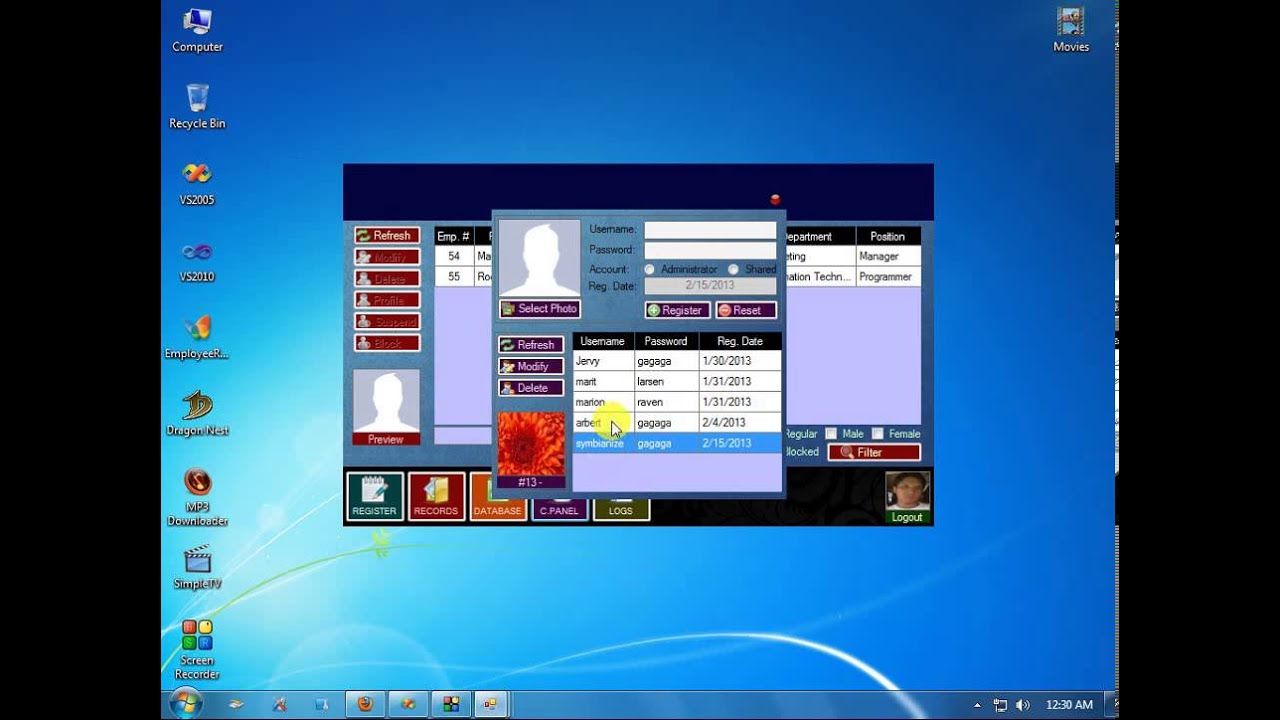Click the date cell 2/4/2013
1280x720 pixels.
[740, 422]
